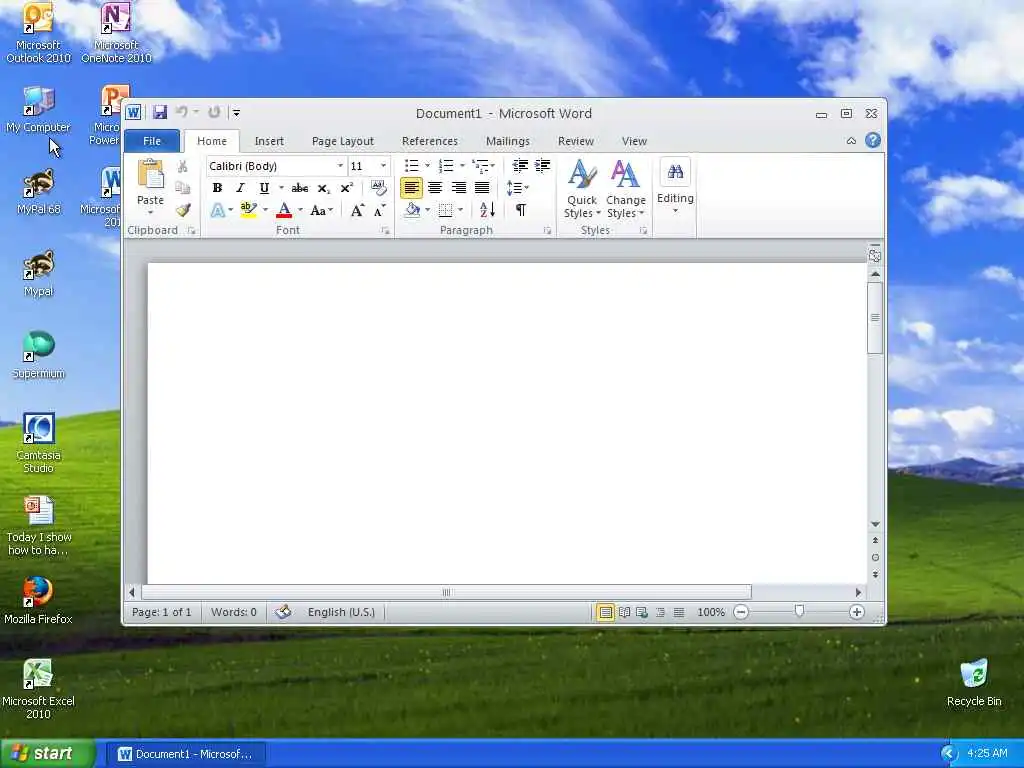Align text left
This screenshot has width=1024, height=768.
pos(411,188)
